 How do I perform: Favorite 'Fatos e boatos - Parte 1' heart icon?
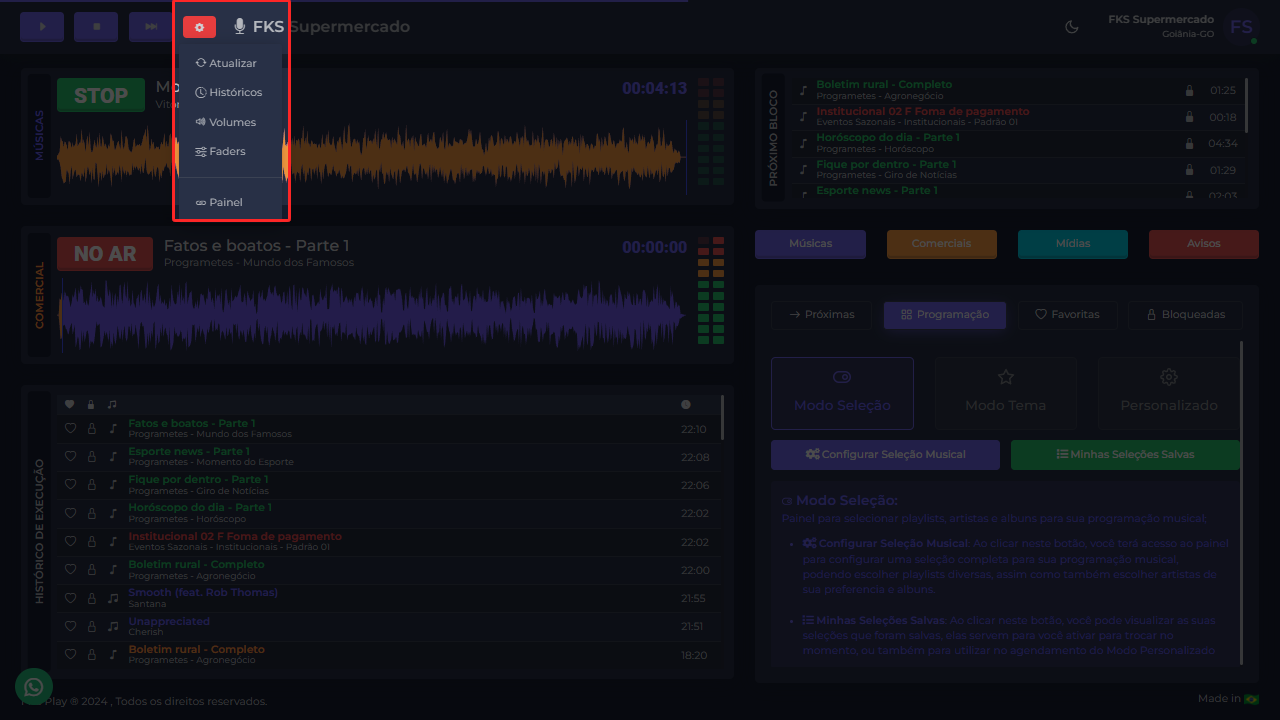(70, 429)
